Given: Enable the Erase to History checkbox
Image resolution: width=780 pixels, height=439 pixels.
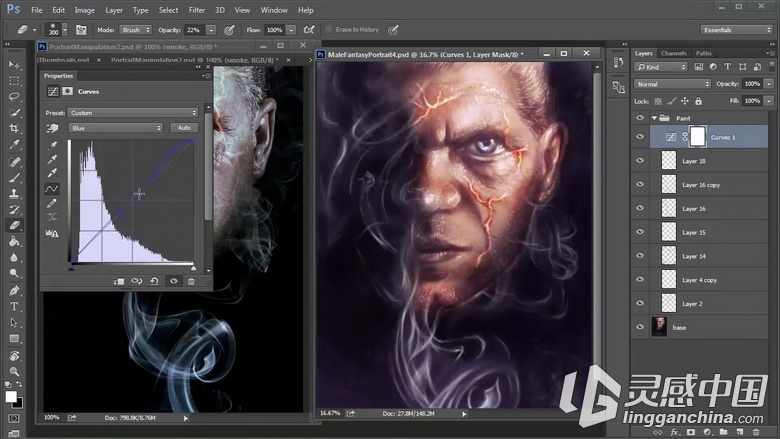Looking at the screenshot, I should 329,30.
